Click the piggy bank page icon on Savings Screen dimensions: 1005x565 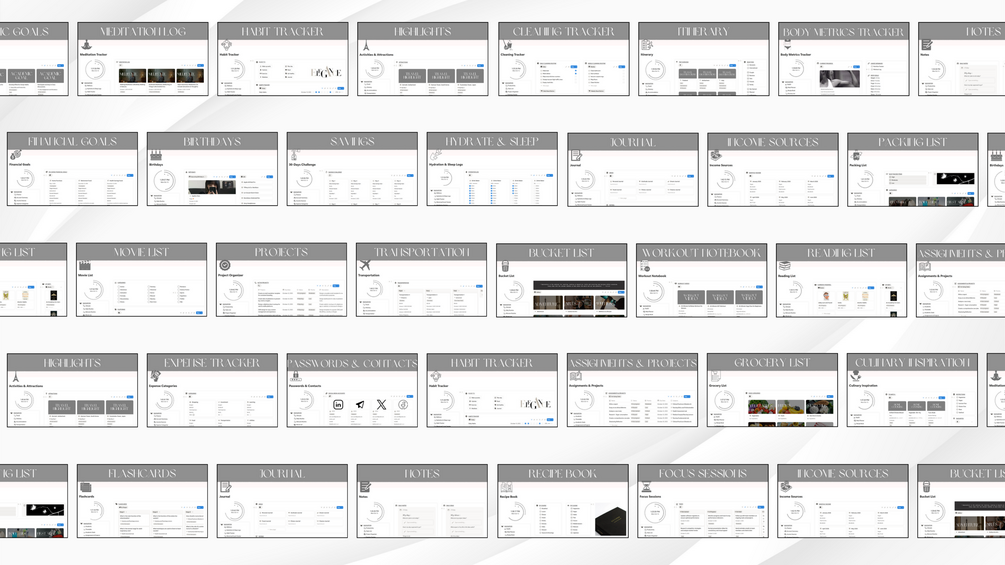(x=295, y=155)
